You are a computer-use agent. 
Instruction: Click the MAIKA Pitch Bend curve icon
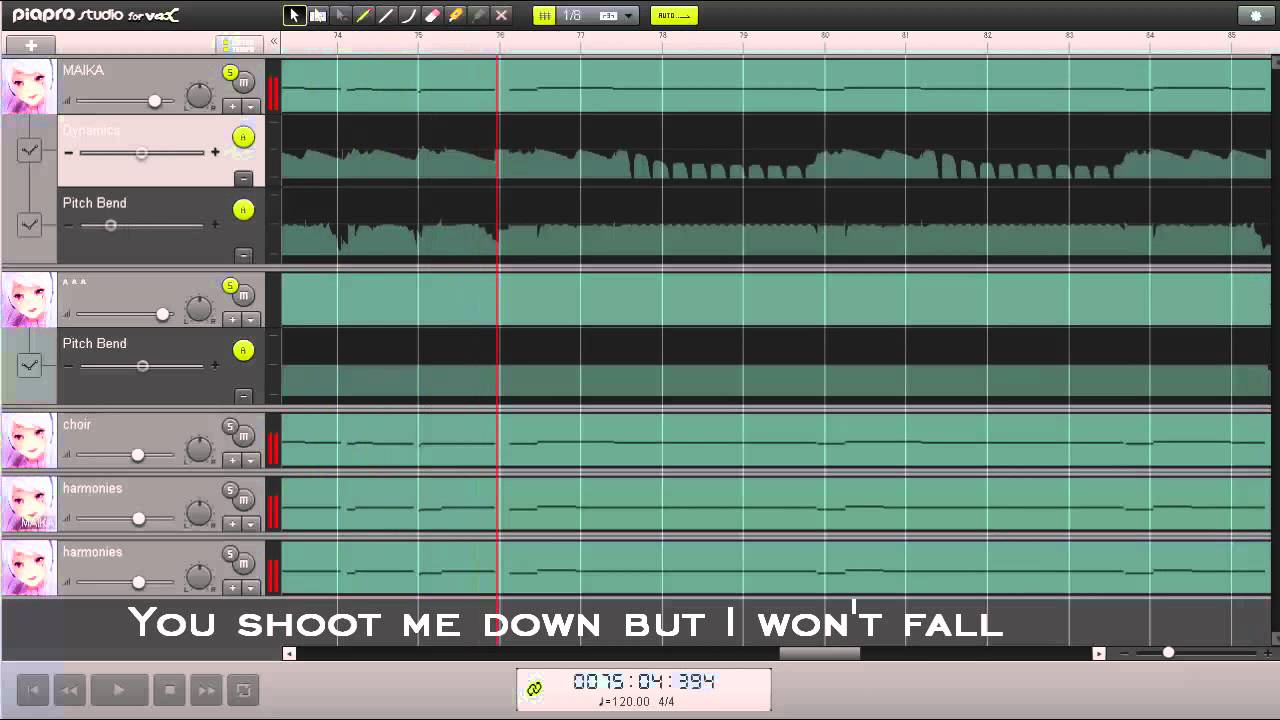[x=29, y=224]
